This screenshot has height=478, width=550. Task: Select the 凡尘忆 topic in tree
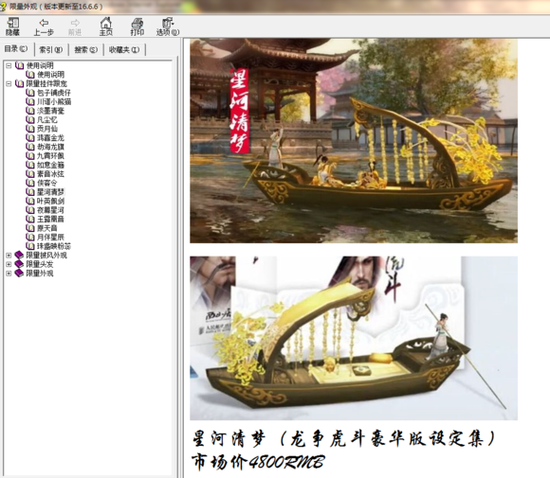point(47,120)
